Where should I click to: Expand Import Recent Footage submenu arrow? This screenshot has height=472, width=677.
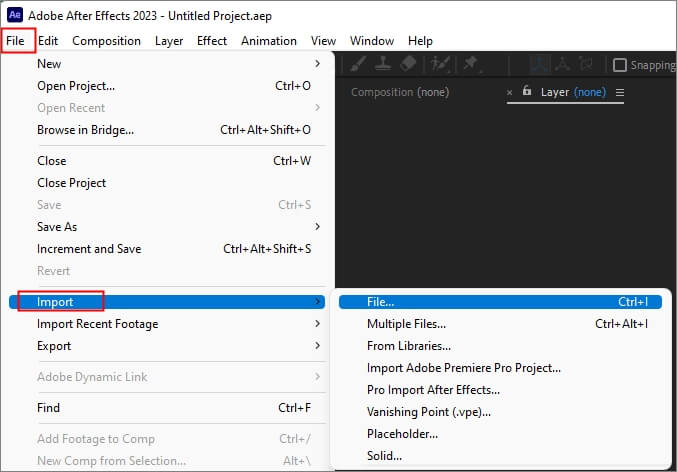(317, 323)
